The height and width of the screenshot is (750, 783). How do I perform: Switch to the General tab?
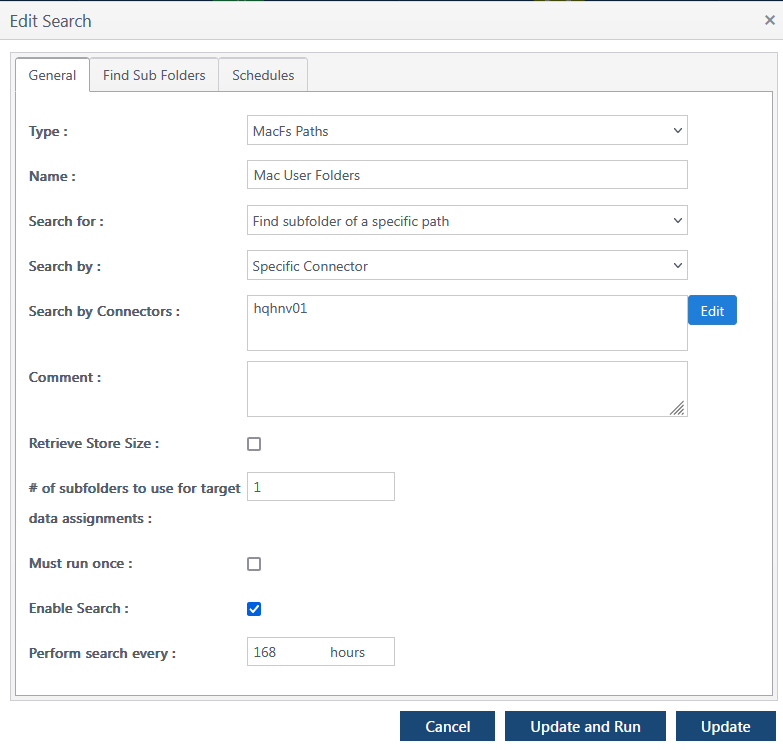pos(52,75)
